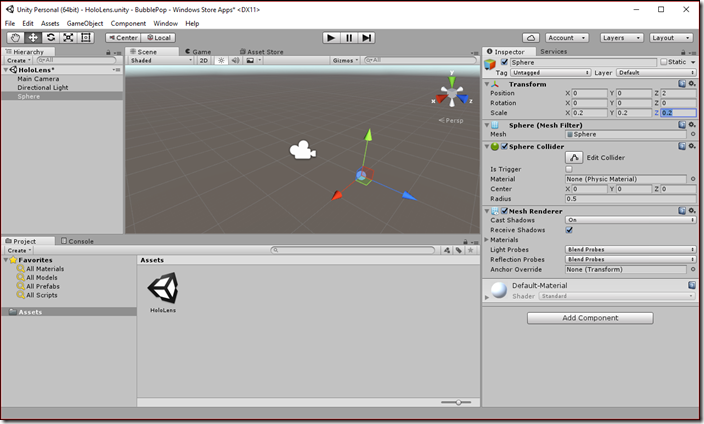Toggle Local handle orientation
The height and width of the screenshot is (424, 704).
point(158,38)
